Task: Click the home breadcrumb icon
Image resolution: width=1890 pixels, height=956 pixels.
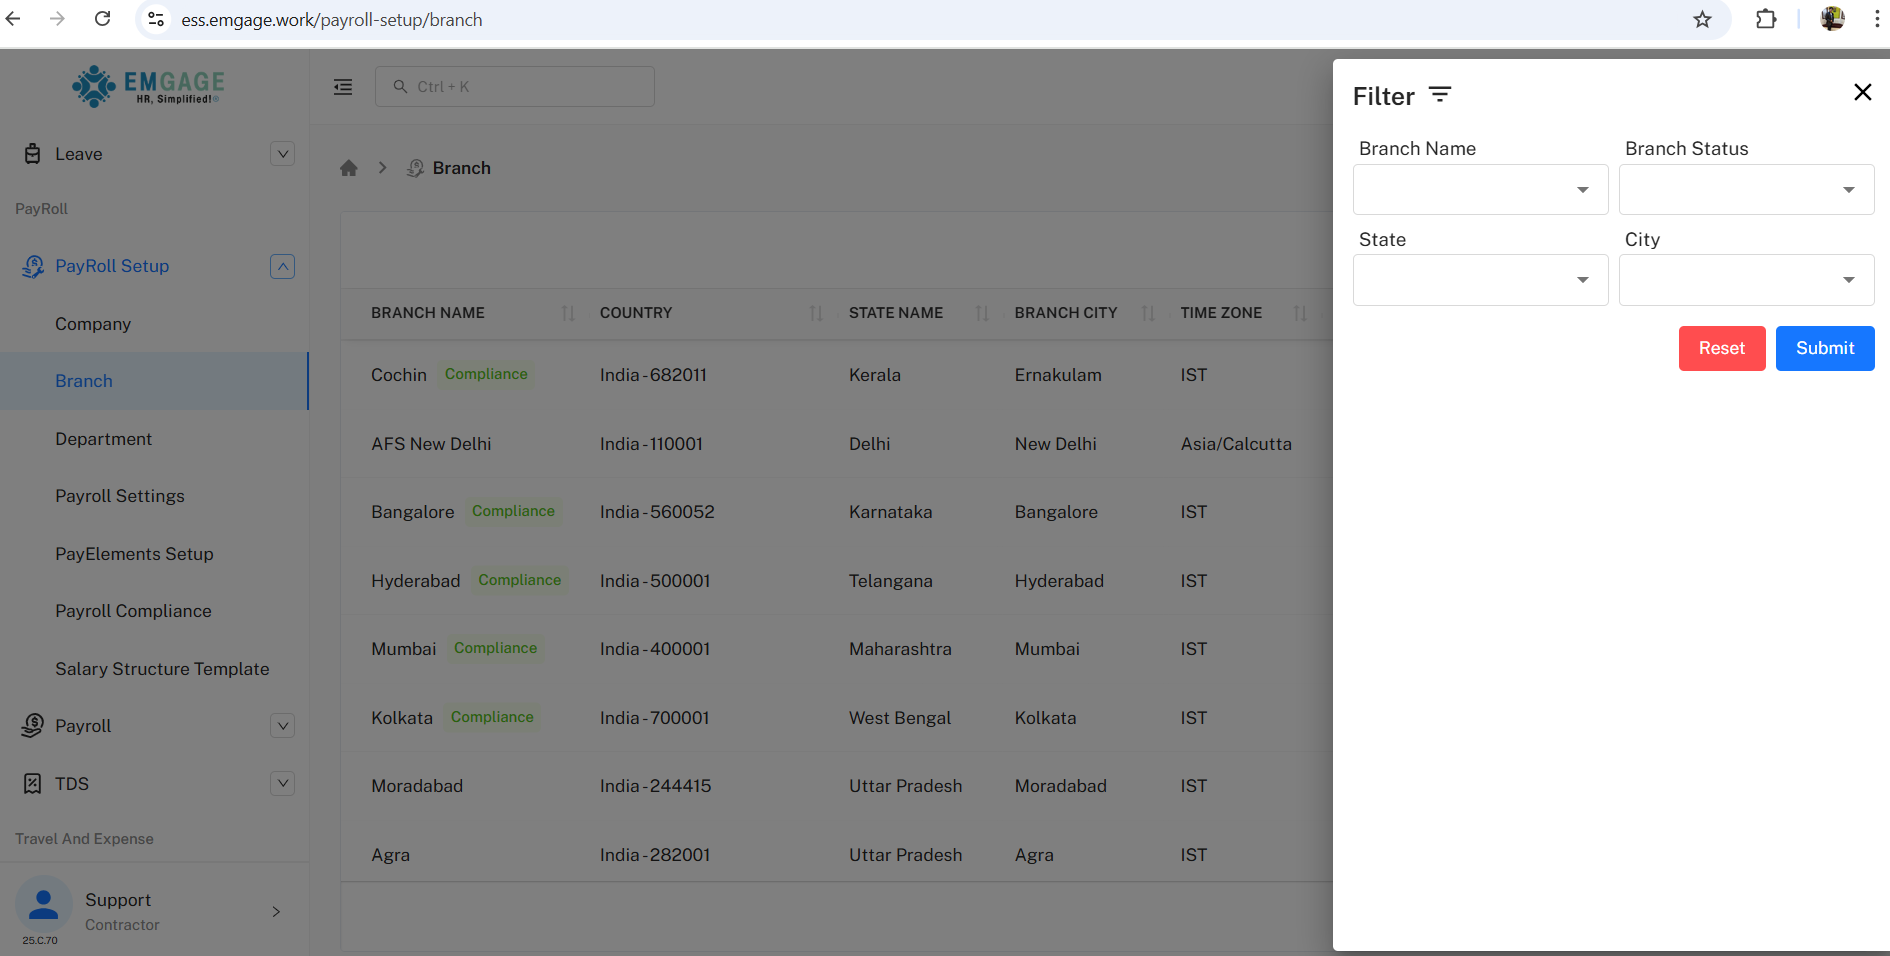Action: coord(348,168)
